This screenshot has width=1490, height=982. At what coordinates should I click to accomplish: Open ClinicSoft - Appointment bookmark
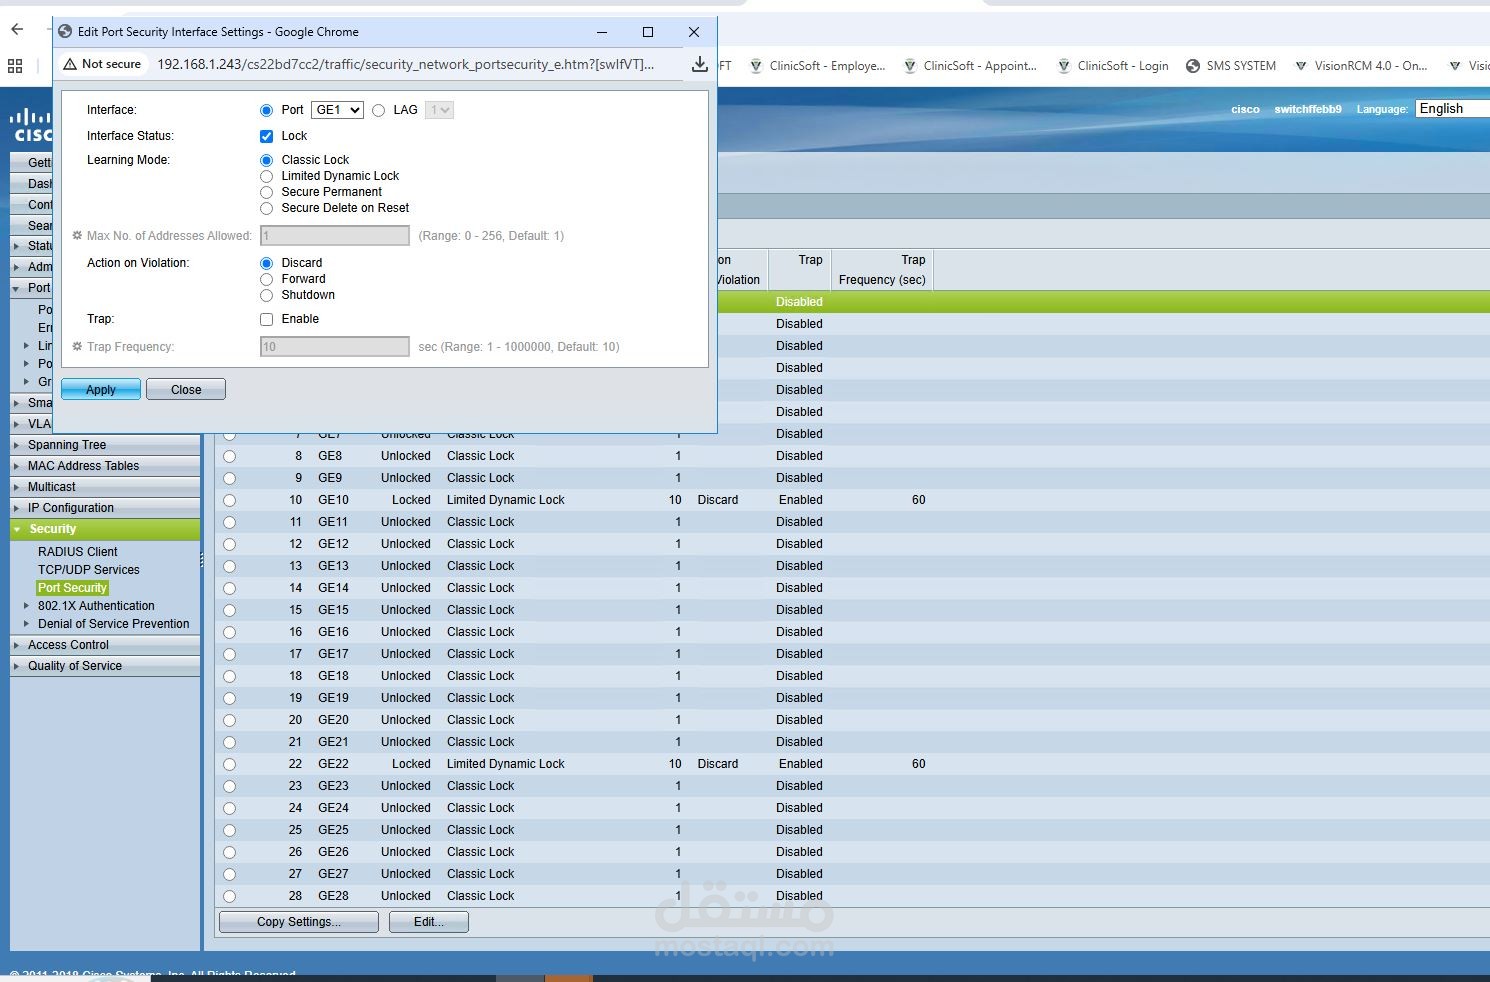click(970, 66)
